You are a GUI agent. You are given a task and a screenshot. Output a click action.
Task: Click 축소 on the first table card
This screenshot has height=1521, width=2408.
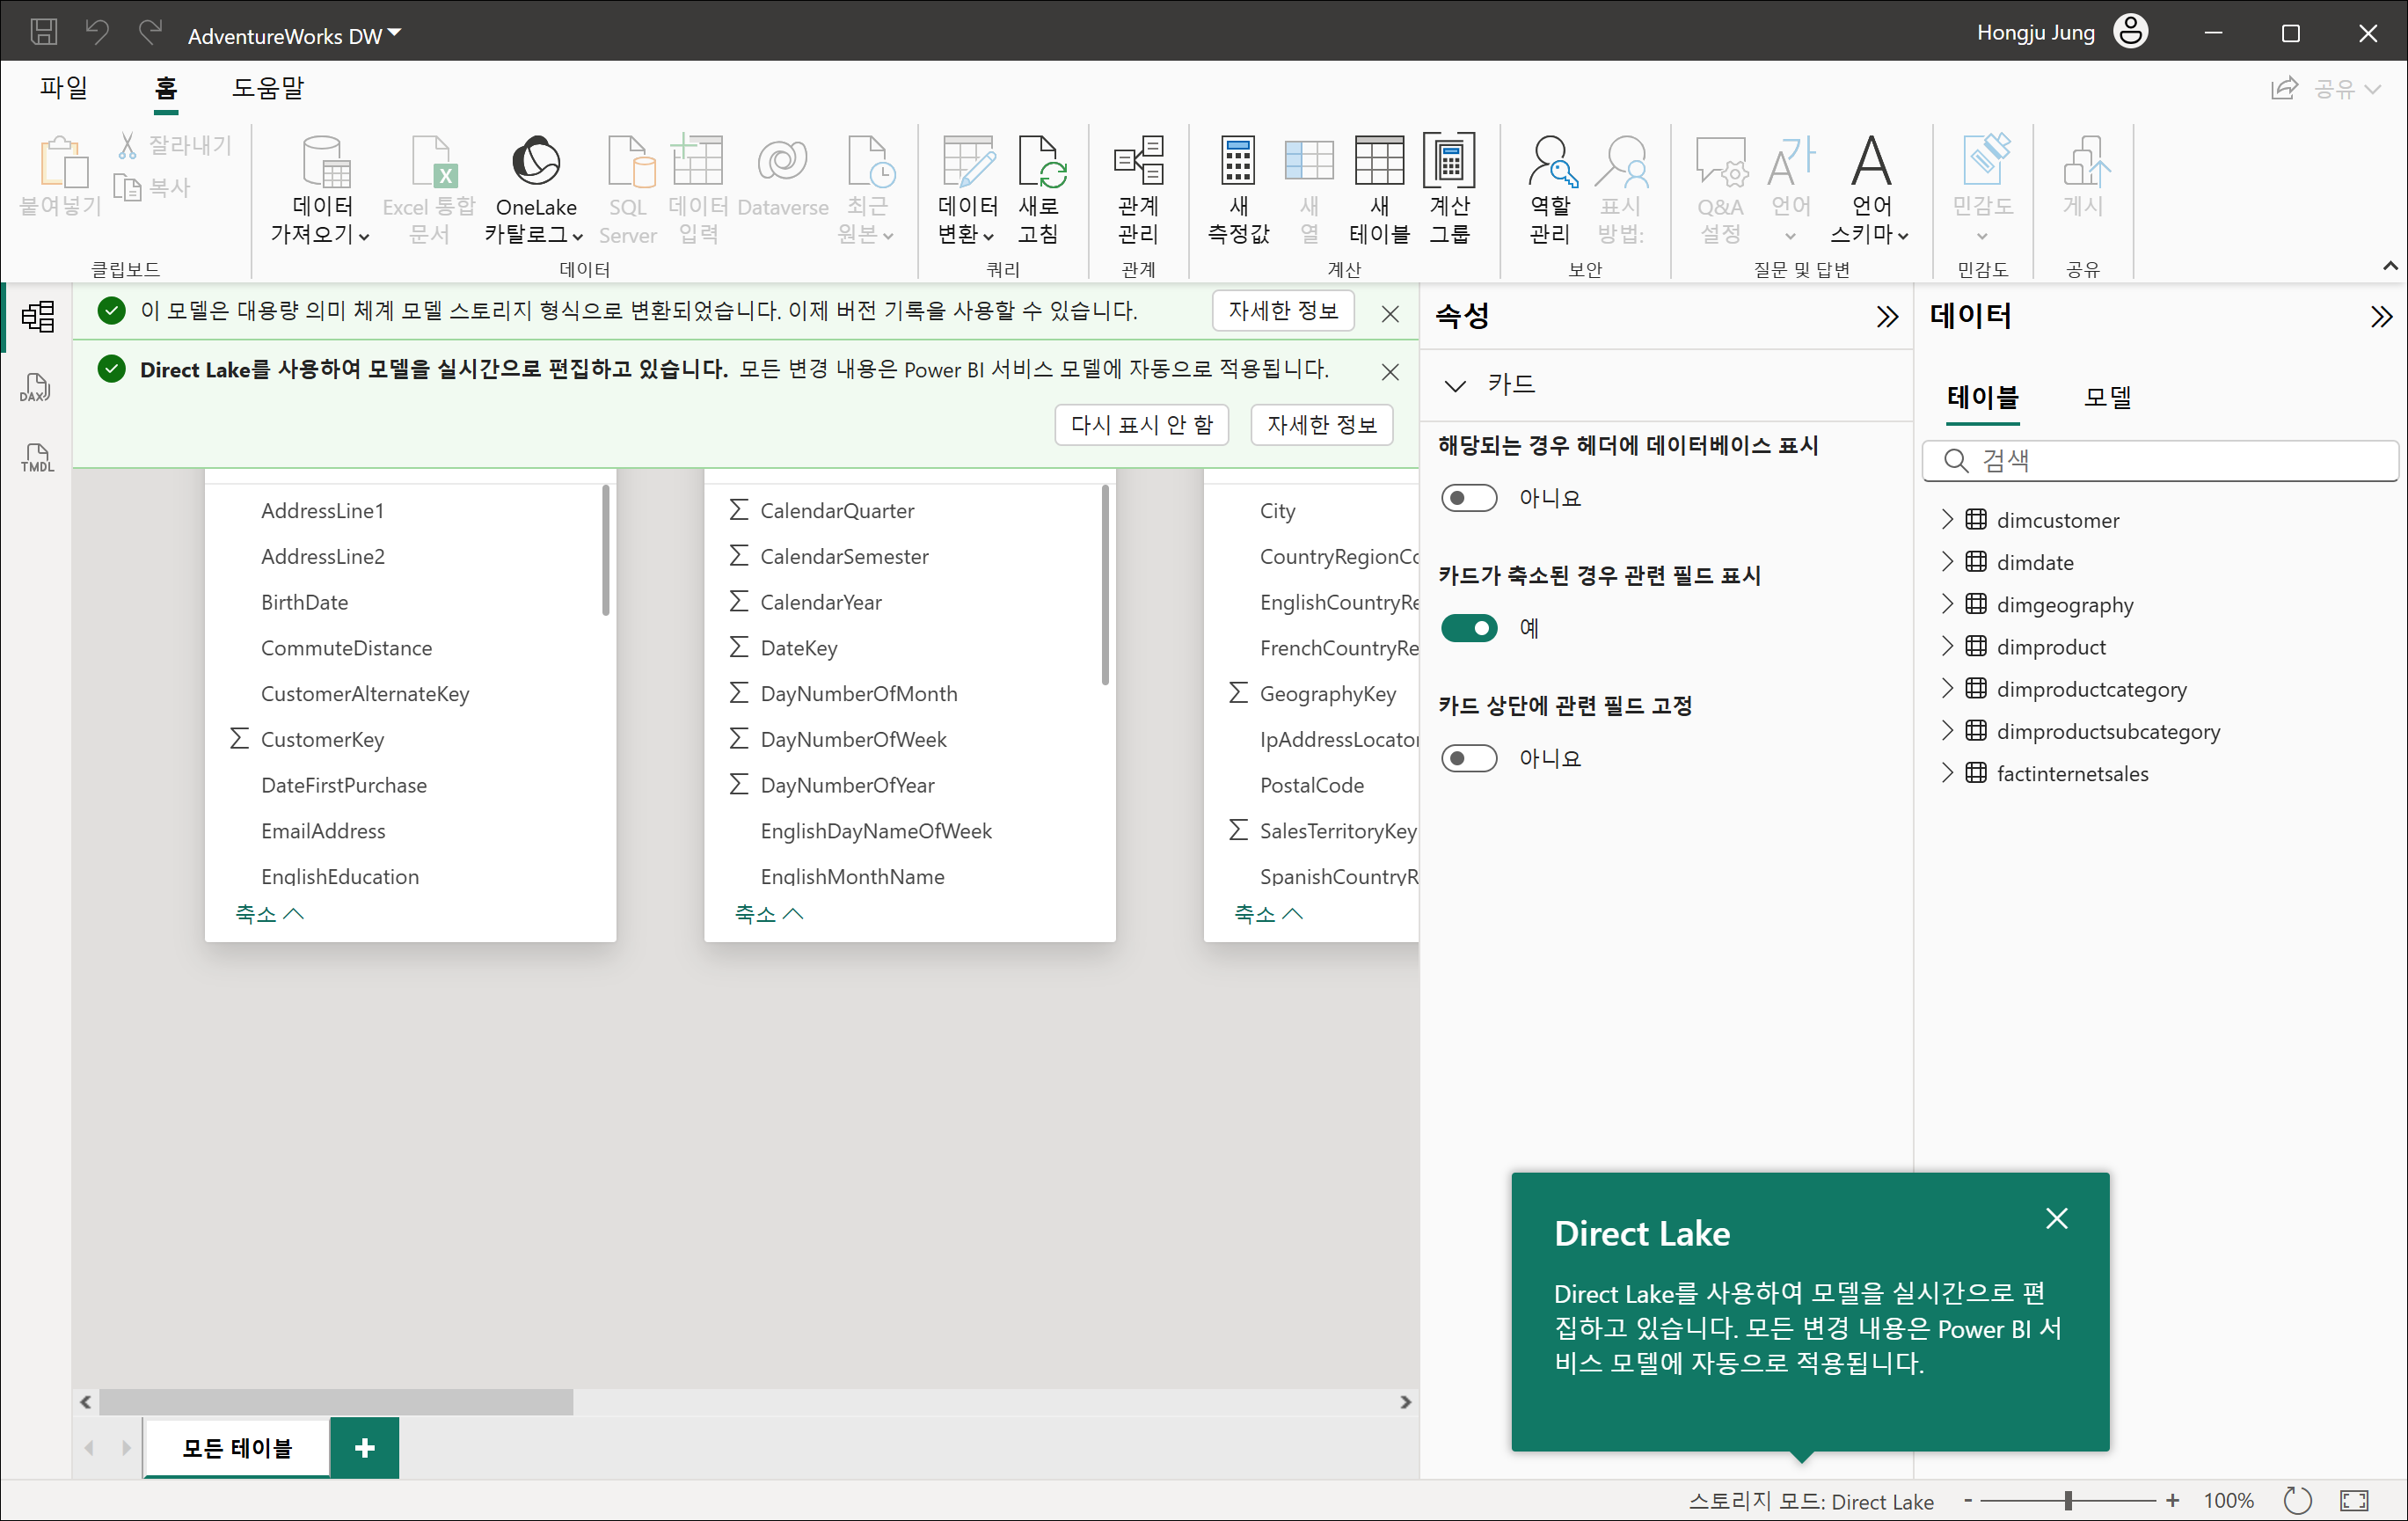[269, 913]
